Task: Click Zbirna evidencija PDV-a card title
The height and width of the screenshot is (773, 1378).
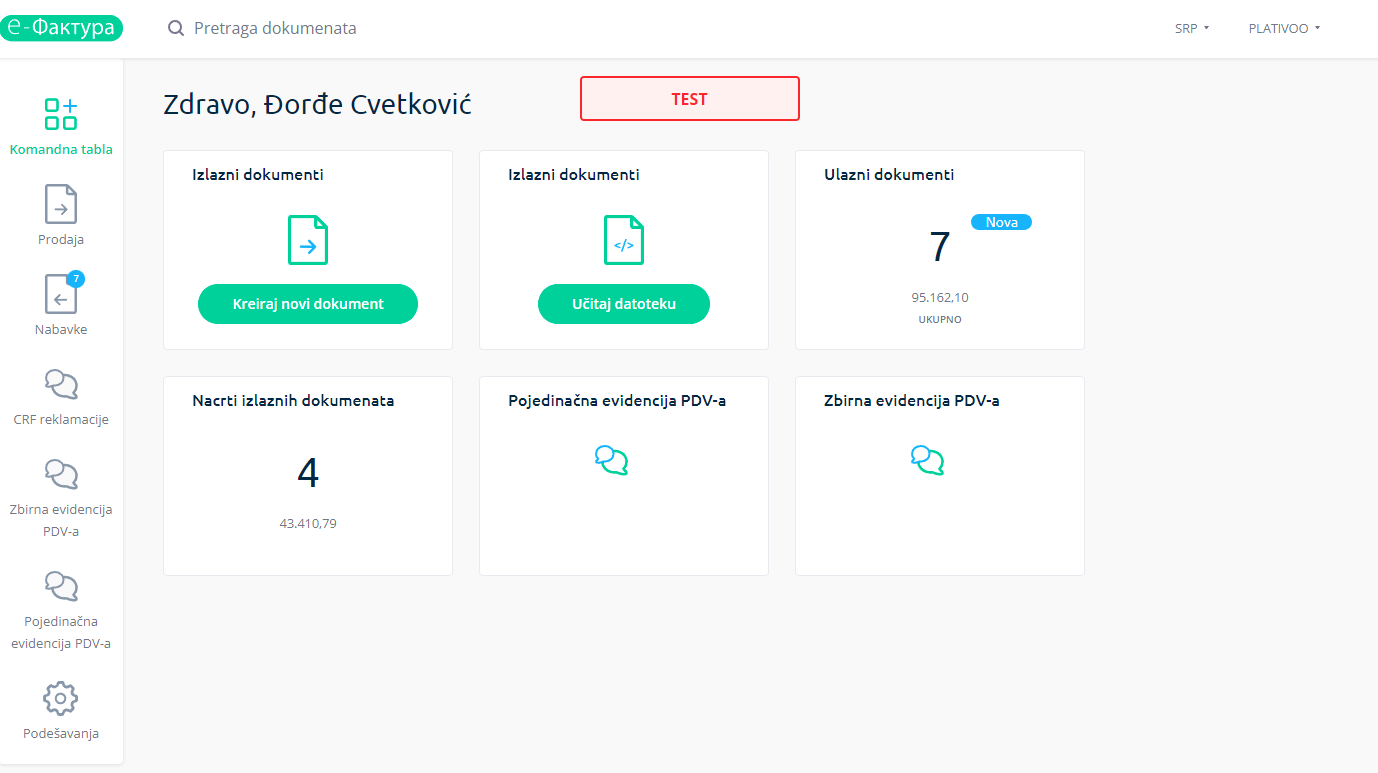Action: point(912,401)
